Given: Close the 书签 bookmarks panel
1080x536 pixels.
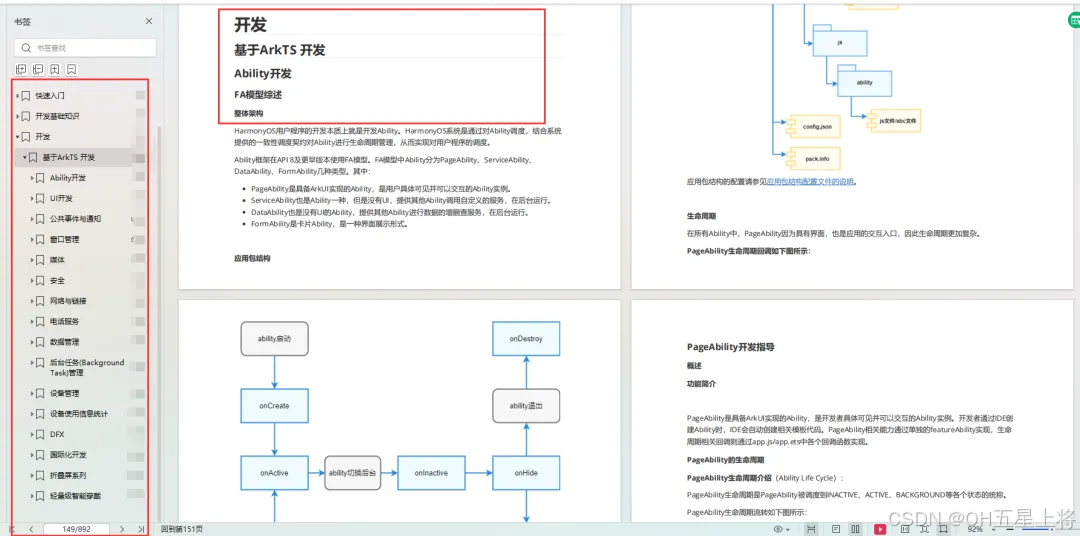Looking at the screenshot, I should [x=149, y=21].
